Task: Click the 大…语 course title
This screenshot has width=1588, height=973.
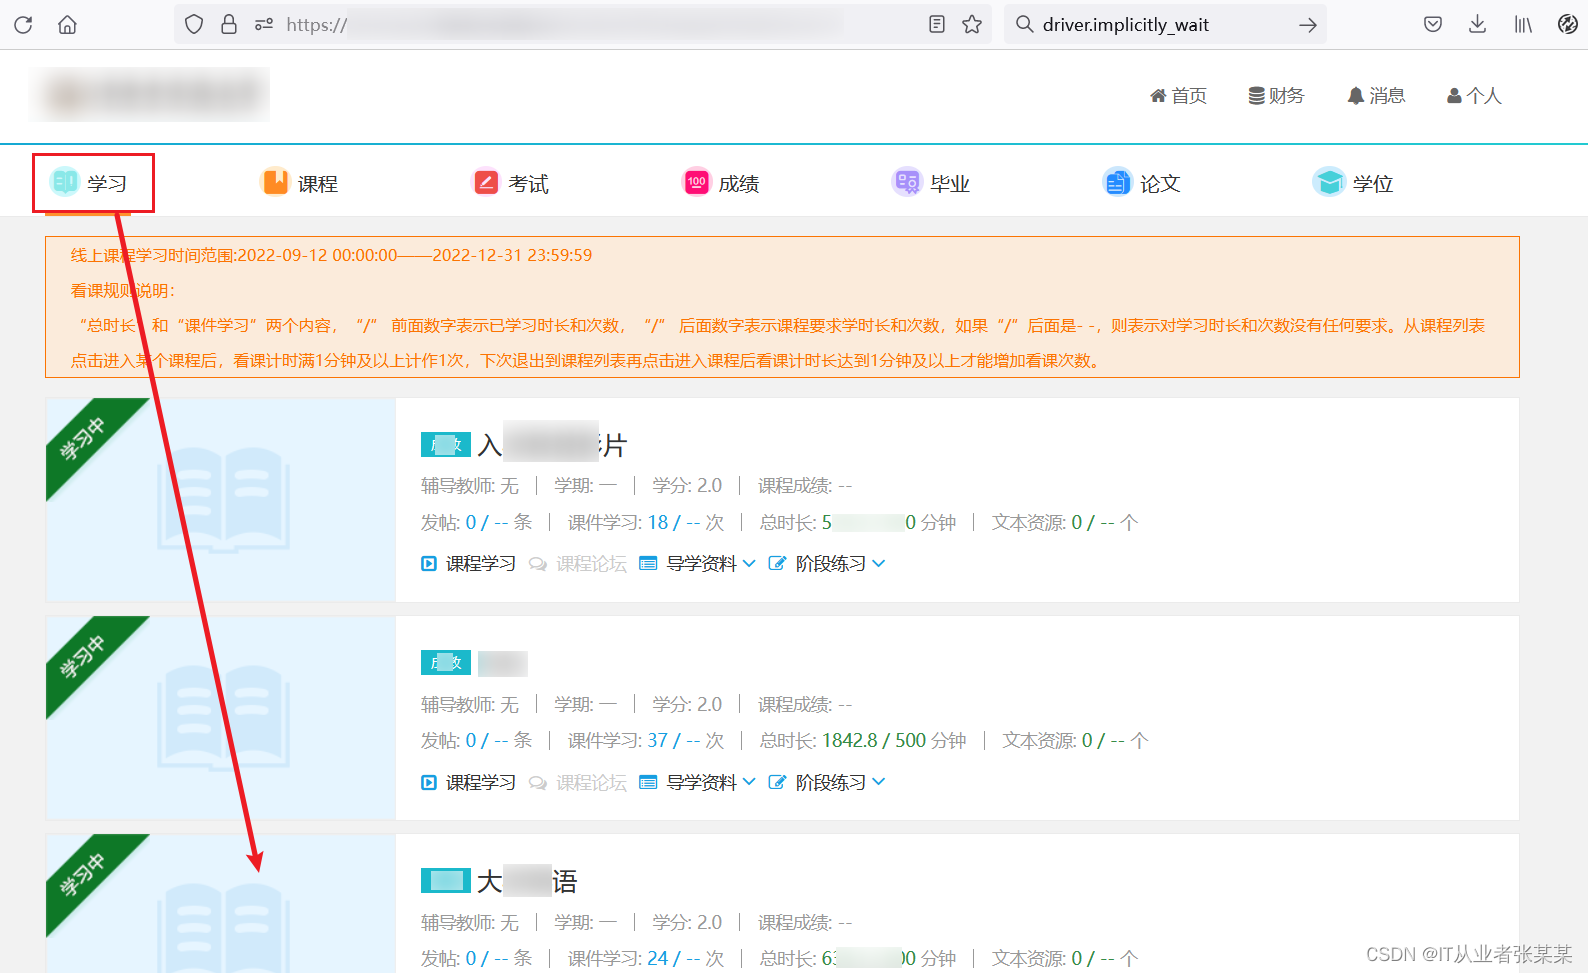Action: (x=527, y=881)
